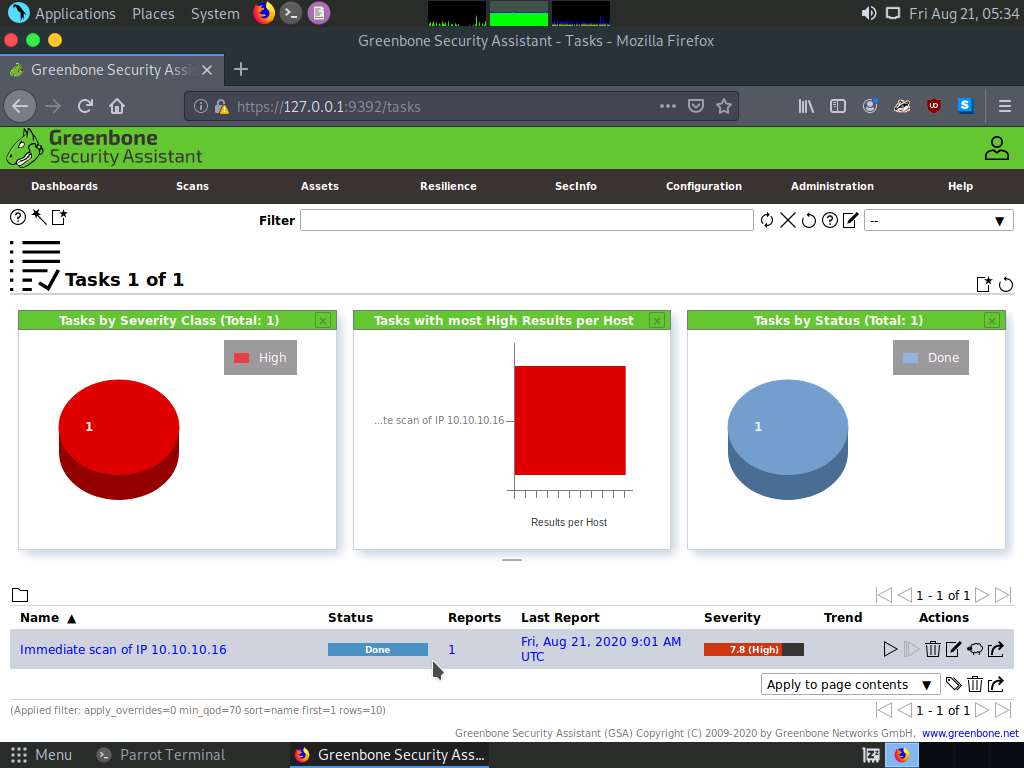
Task: Move Immediate scan task to trashcan
Action: click(933, 649)
